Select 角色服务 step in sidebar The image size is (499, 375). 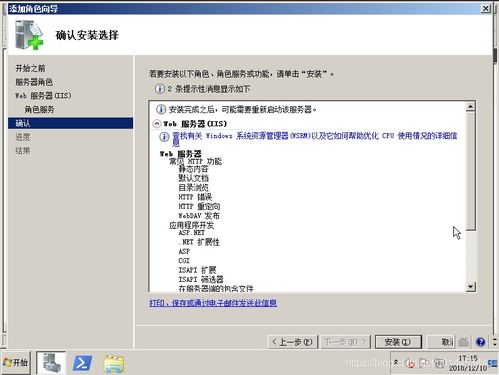click(x=39, y=109)
